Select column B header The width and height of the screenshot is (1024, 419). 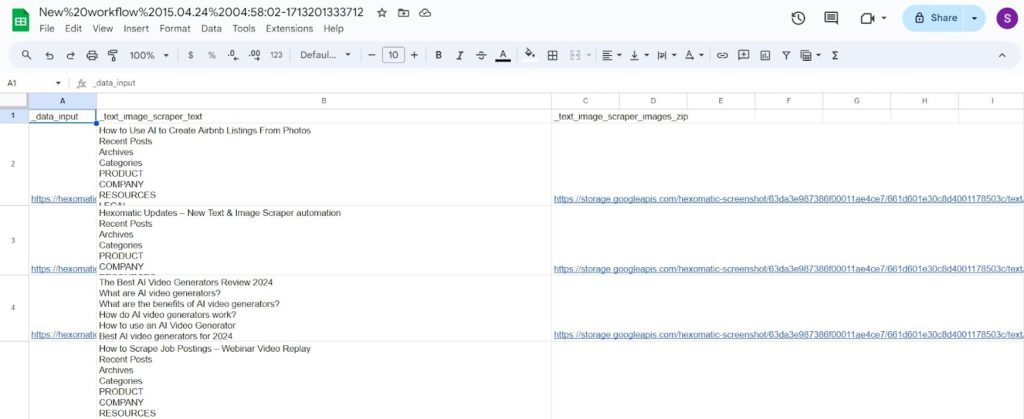pyautogui.click(x=324, y=101)
